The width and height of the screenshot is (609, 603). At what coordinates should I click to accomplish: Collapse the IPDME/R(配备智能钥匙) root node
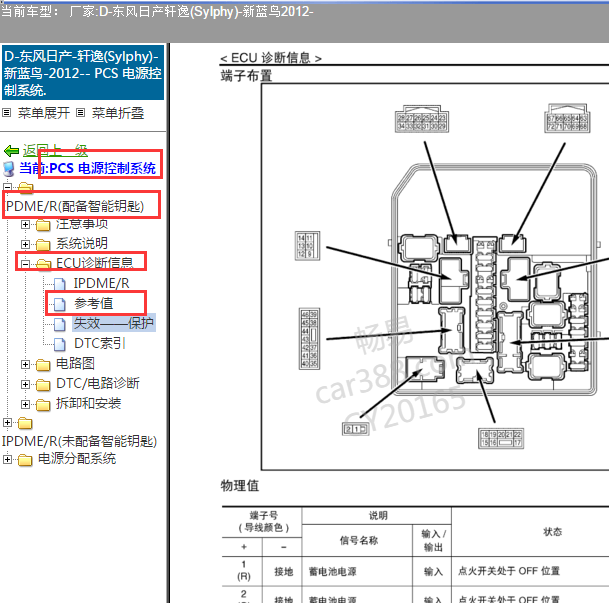tap(7, 186)
